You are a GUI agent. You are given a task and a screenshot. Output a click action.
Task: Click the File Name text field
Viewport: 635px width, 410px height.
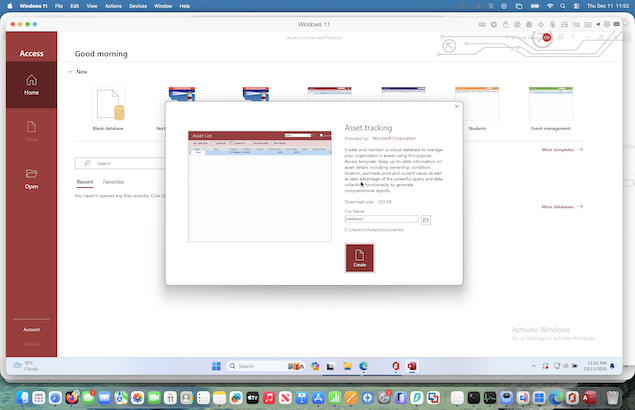coord(381,219)
